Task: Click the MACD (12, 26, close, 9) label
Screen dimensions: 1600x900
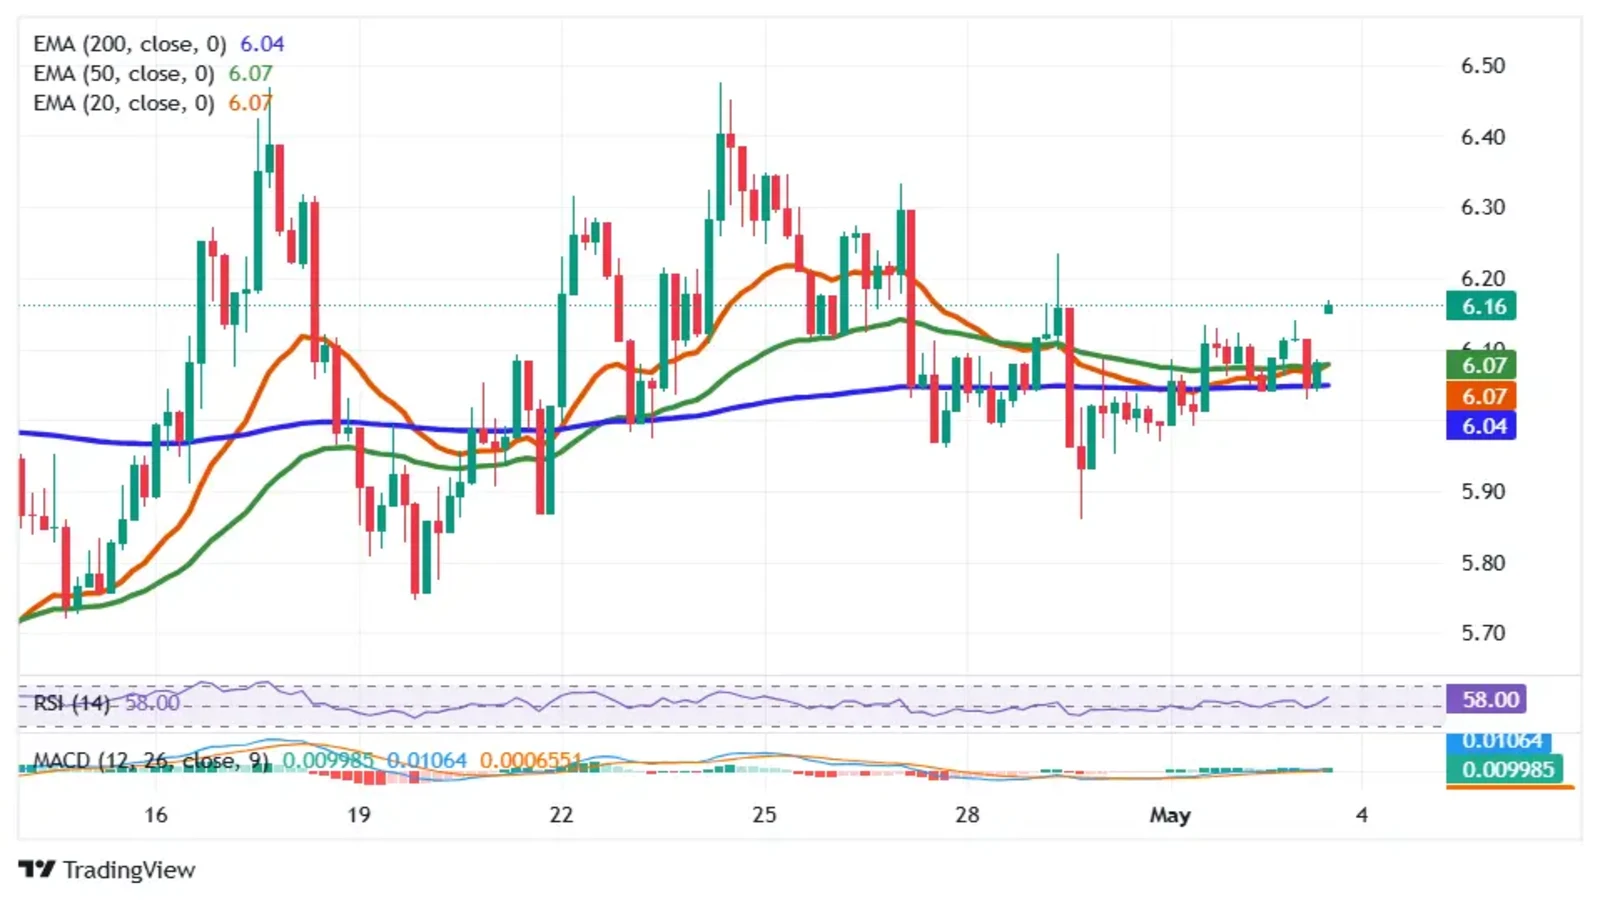Action: tap(151, 761)
